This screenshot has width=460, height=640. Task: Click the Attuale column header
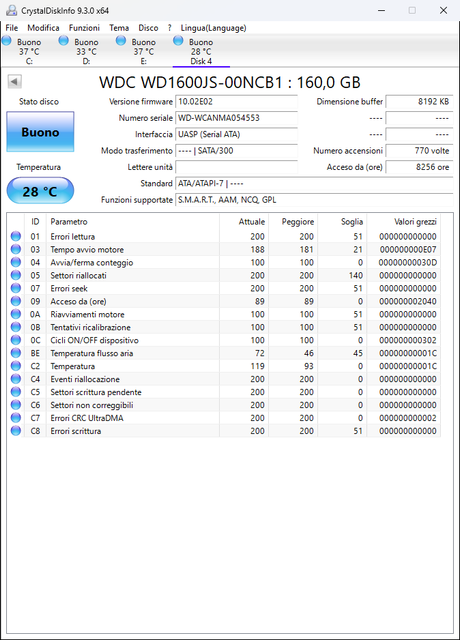point(244,222)
